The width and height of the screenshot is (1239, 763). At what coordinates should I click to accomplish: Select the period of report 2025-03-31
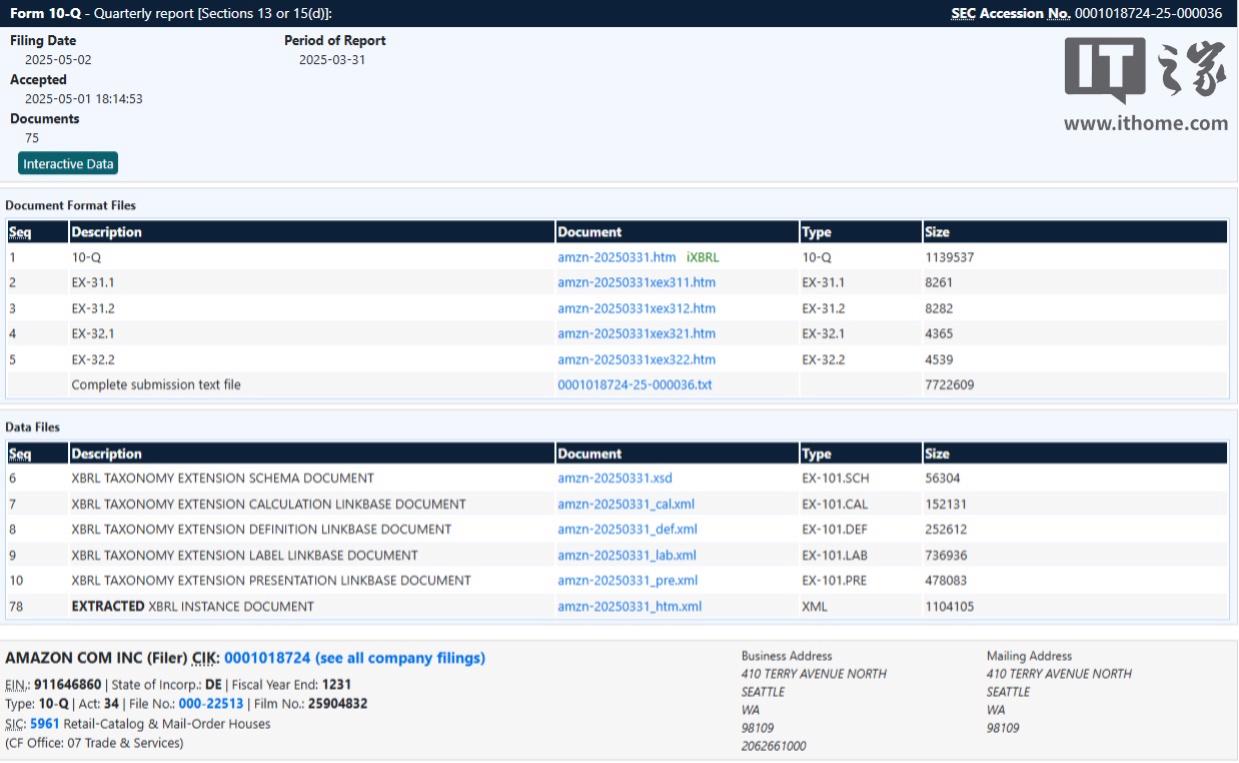point(332,60)
